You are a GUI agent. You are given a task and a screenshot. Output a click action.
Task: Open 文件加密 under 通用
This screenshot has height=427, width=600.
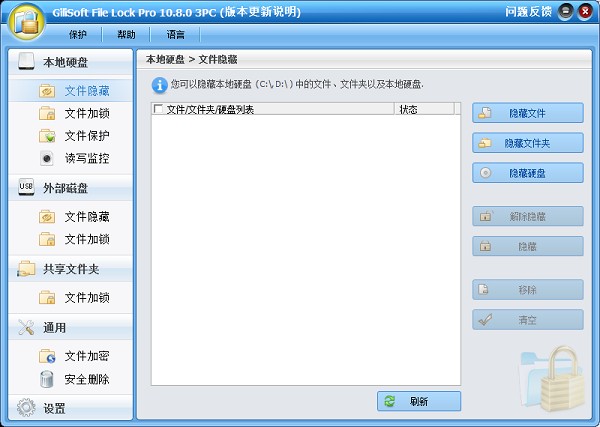pos(86,356)
